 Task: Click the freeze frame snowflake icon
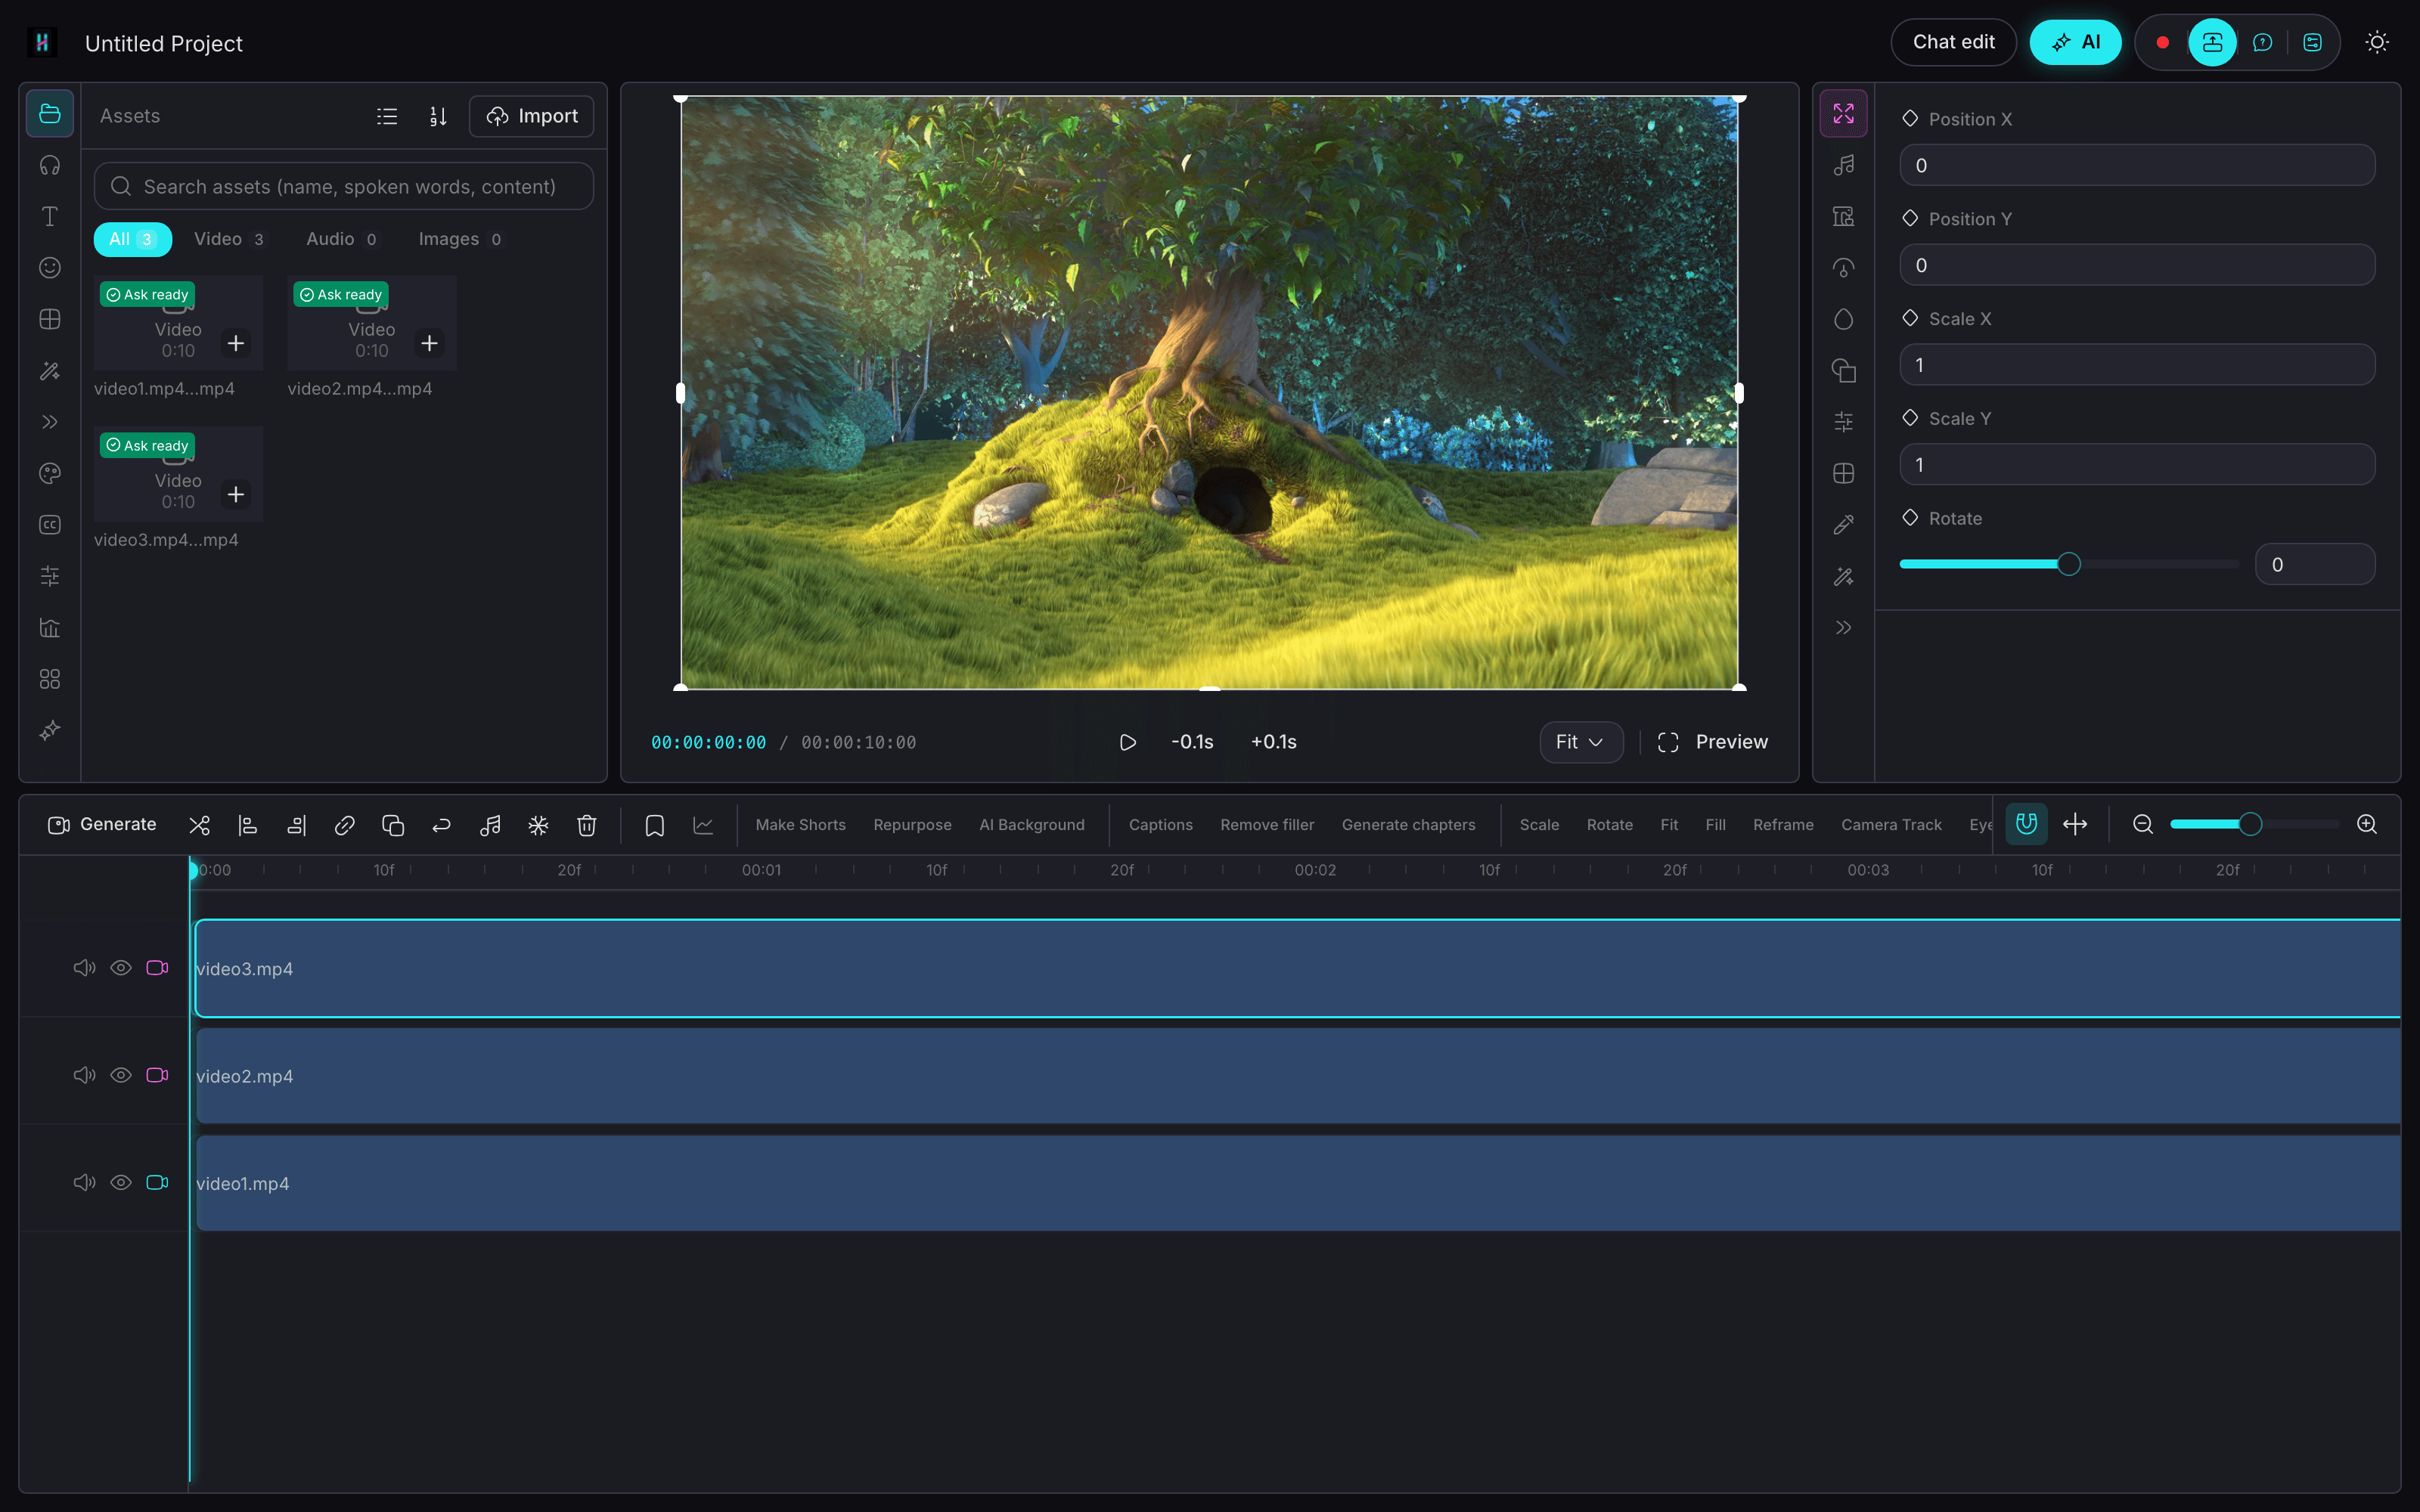point(538,825)
